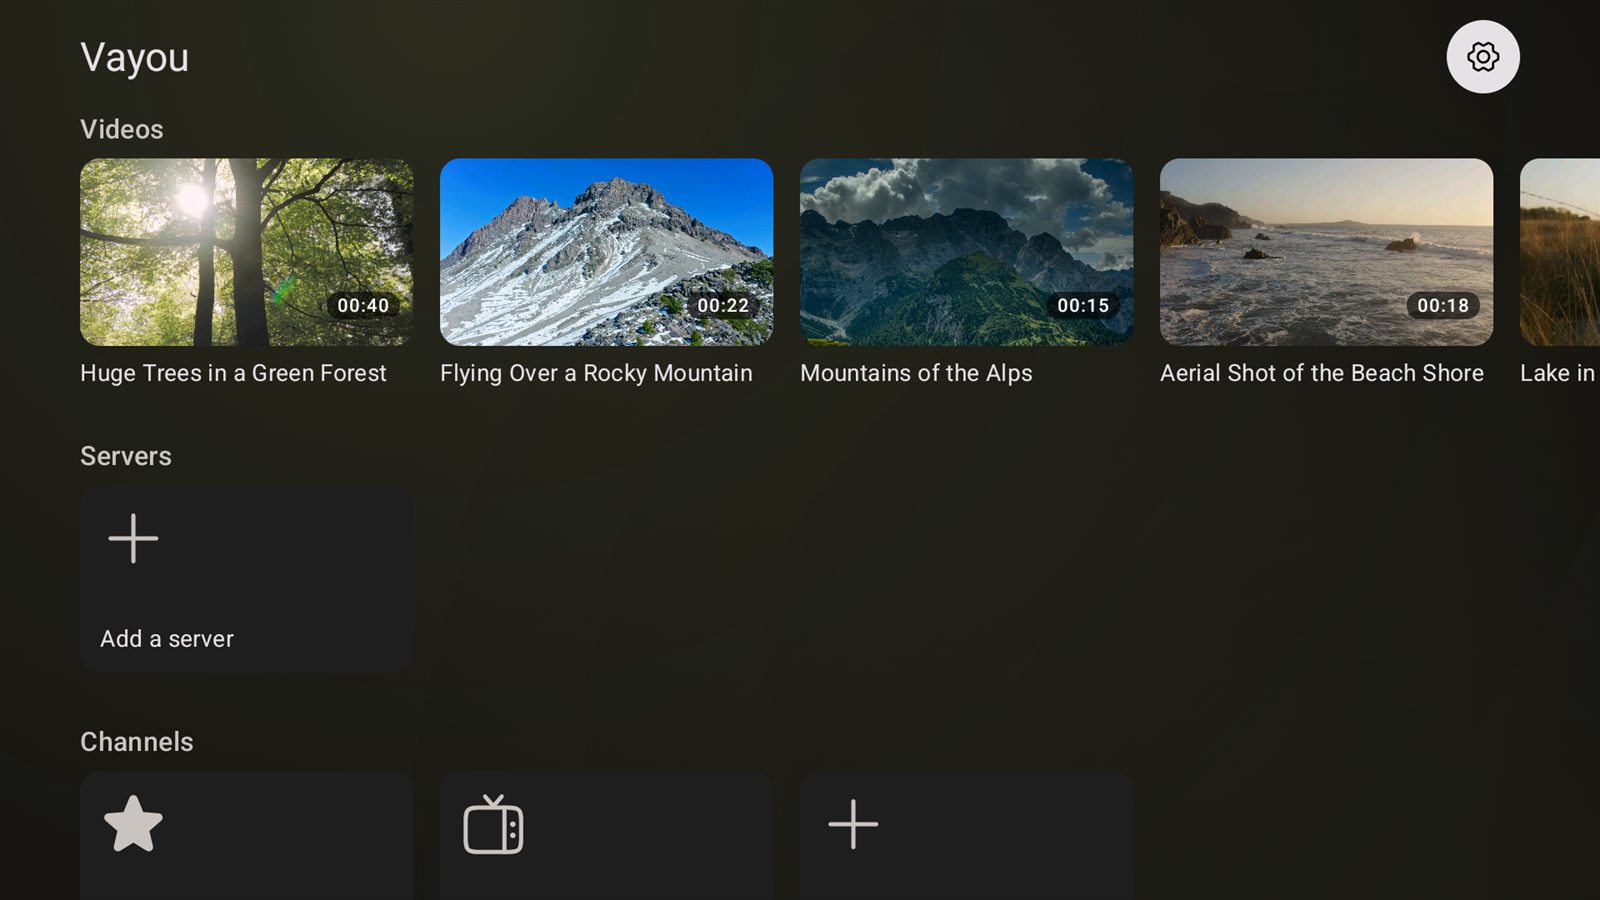Viewport: 1600px width, 900px height.
Task: Click the Channels section heading
Action: [x=137, y=742]
